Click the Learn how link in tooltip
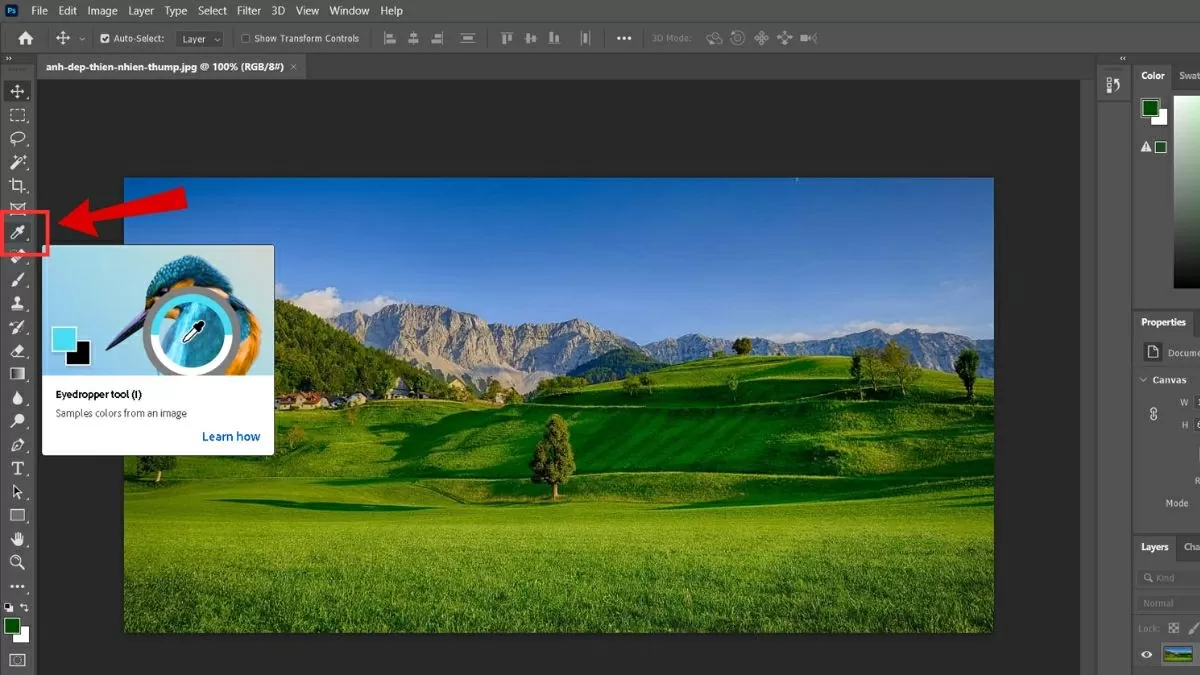Image resolution: width=1200 pixels, height=675 pixels. (231, 436)
